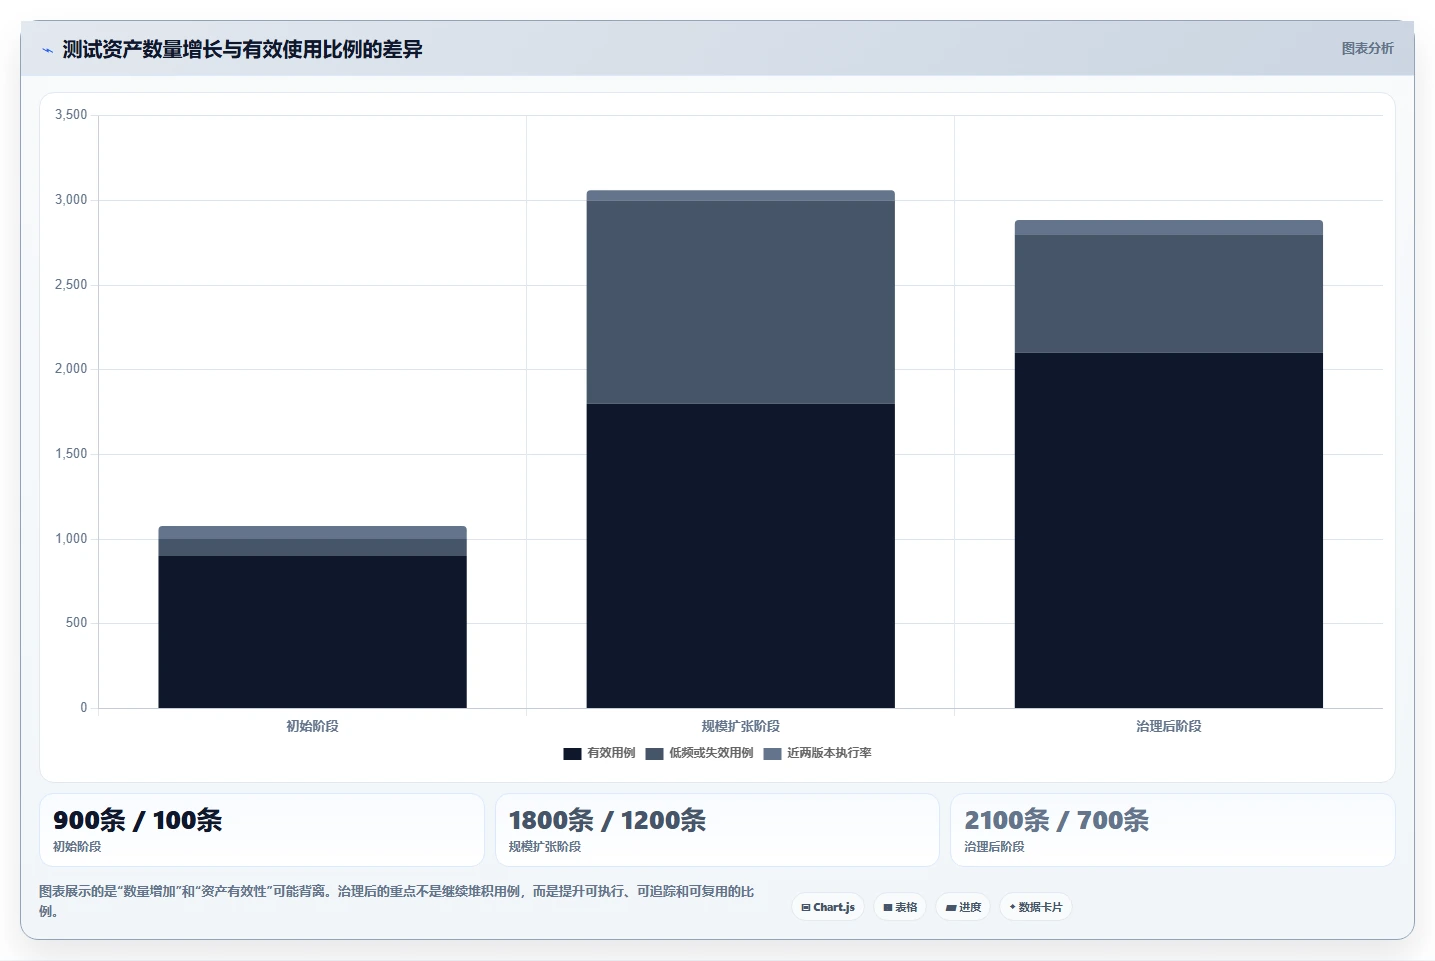
Task: Click the 近两版本执行率 legend color box
Action: (772, 754)
